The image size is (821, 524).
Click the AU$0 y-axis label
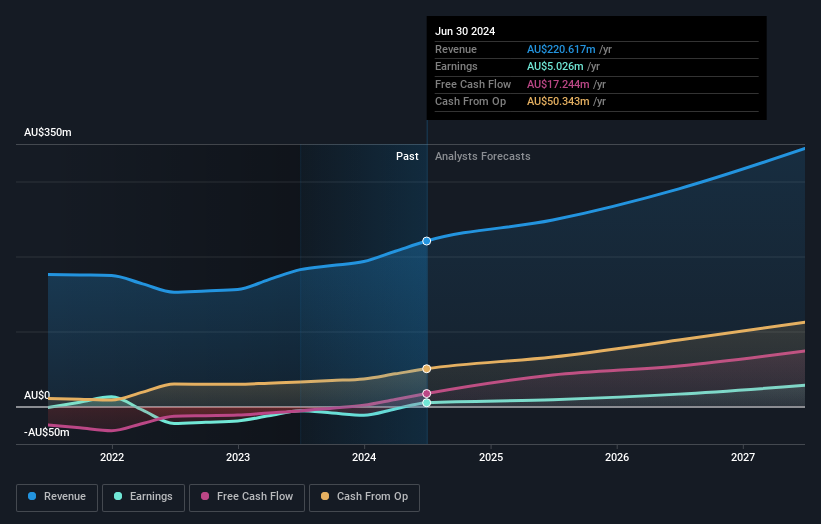tap(37, 395)
